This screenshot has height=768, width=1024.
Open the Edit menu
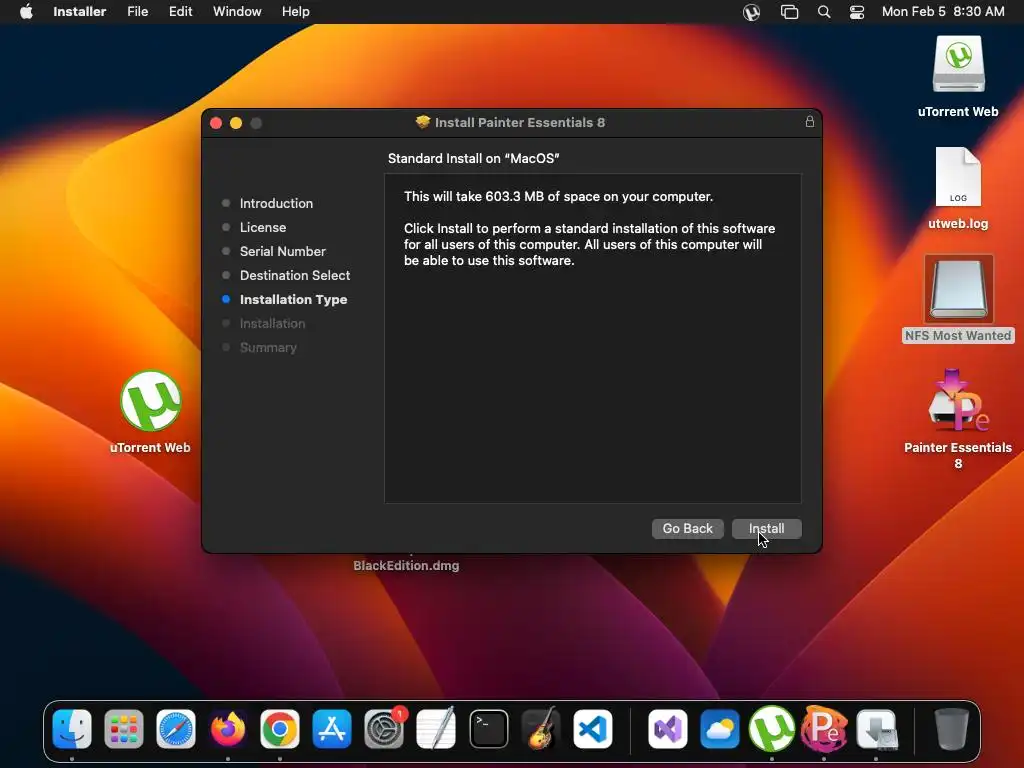click(x=180, y=12)
